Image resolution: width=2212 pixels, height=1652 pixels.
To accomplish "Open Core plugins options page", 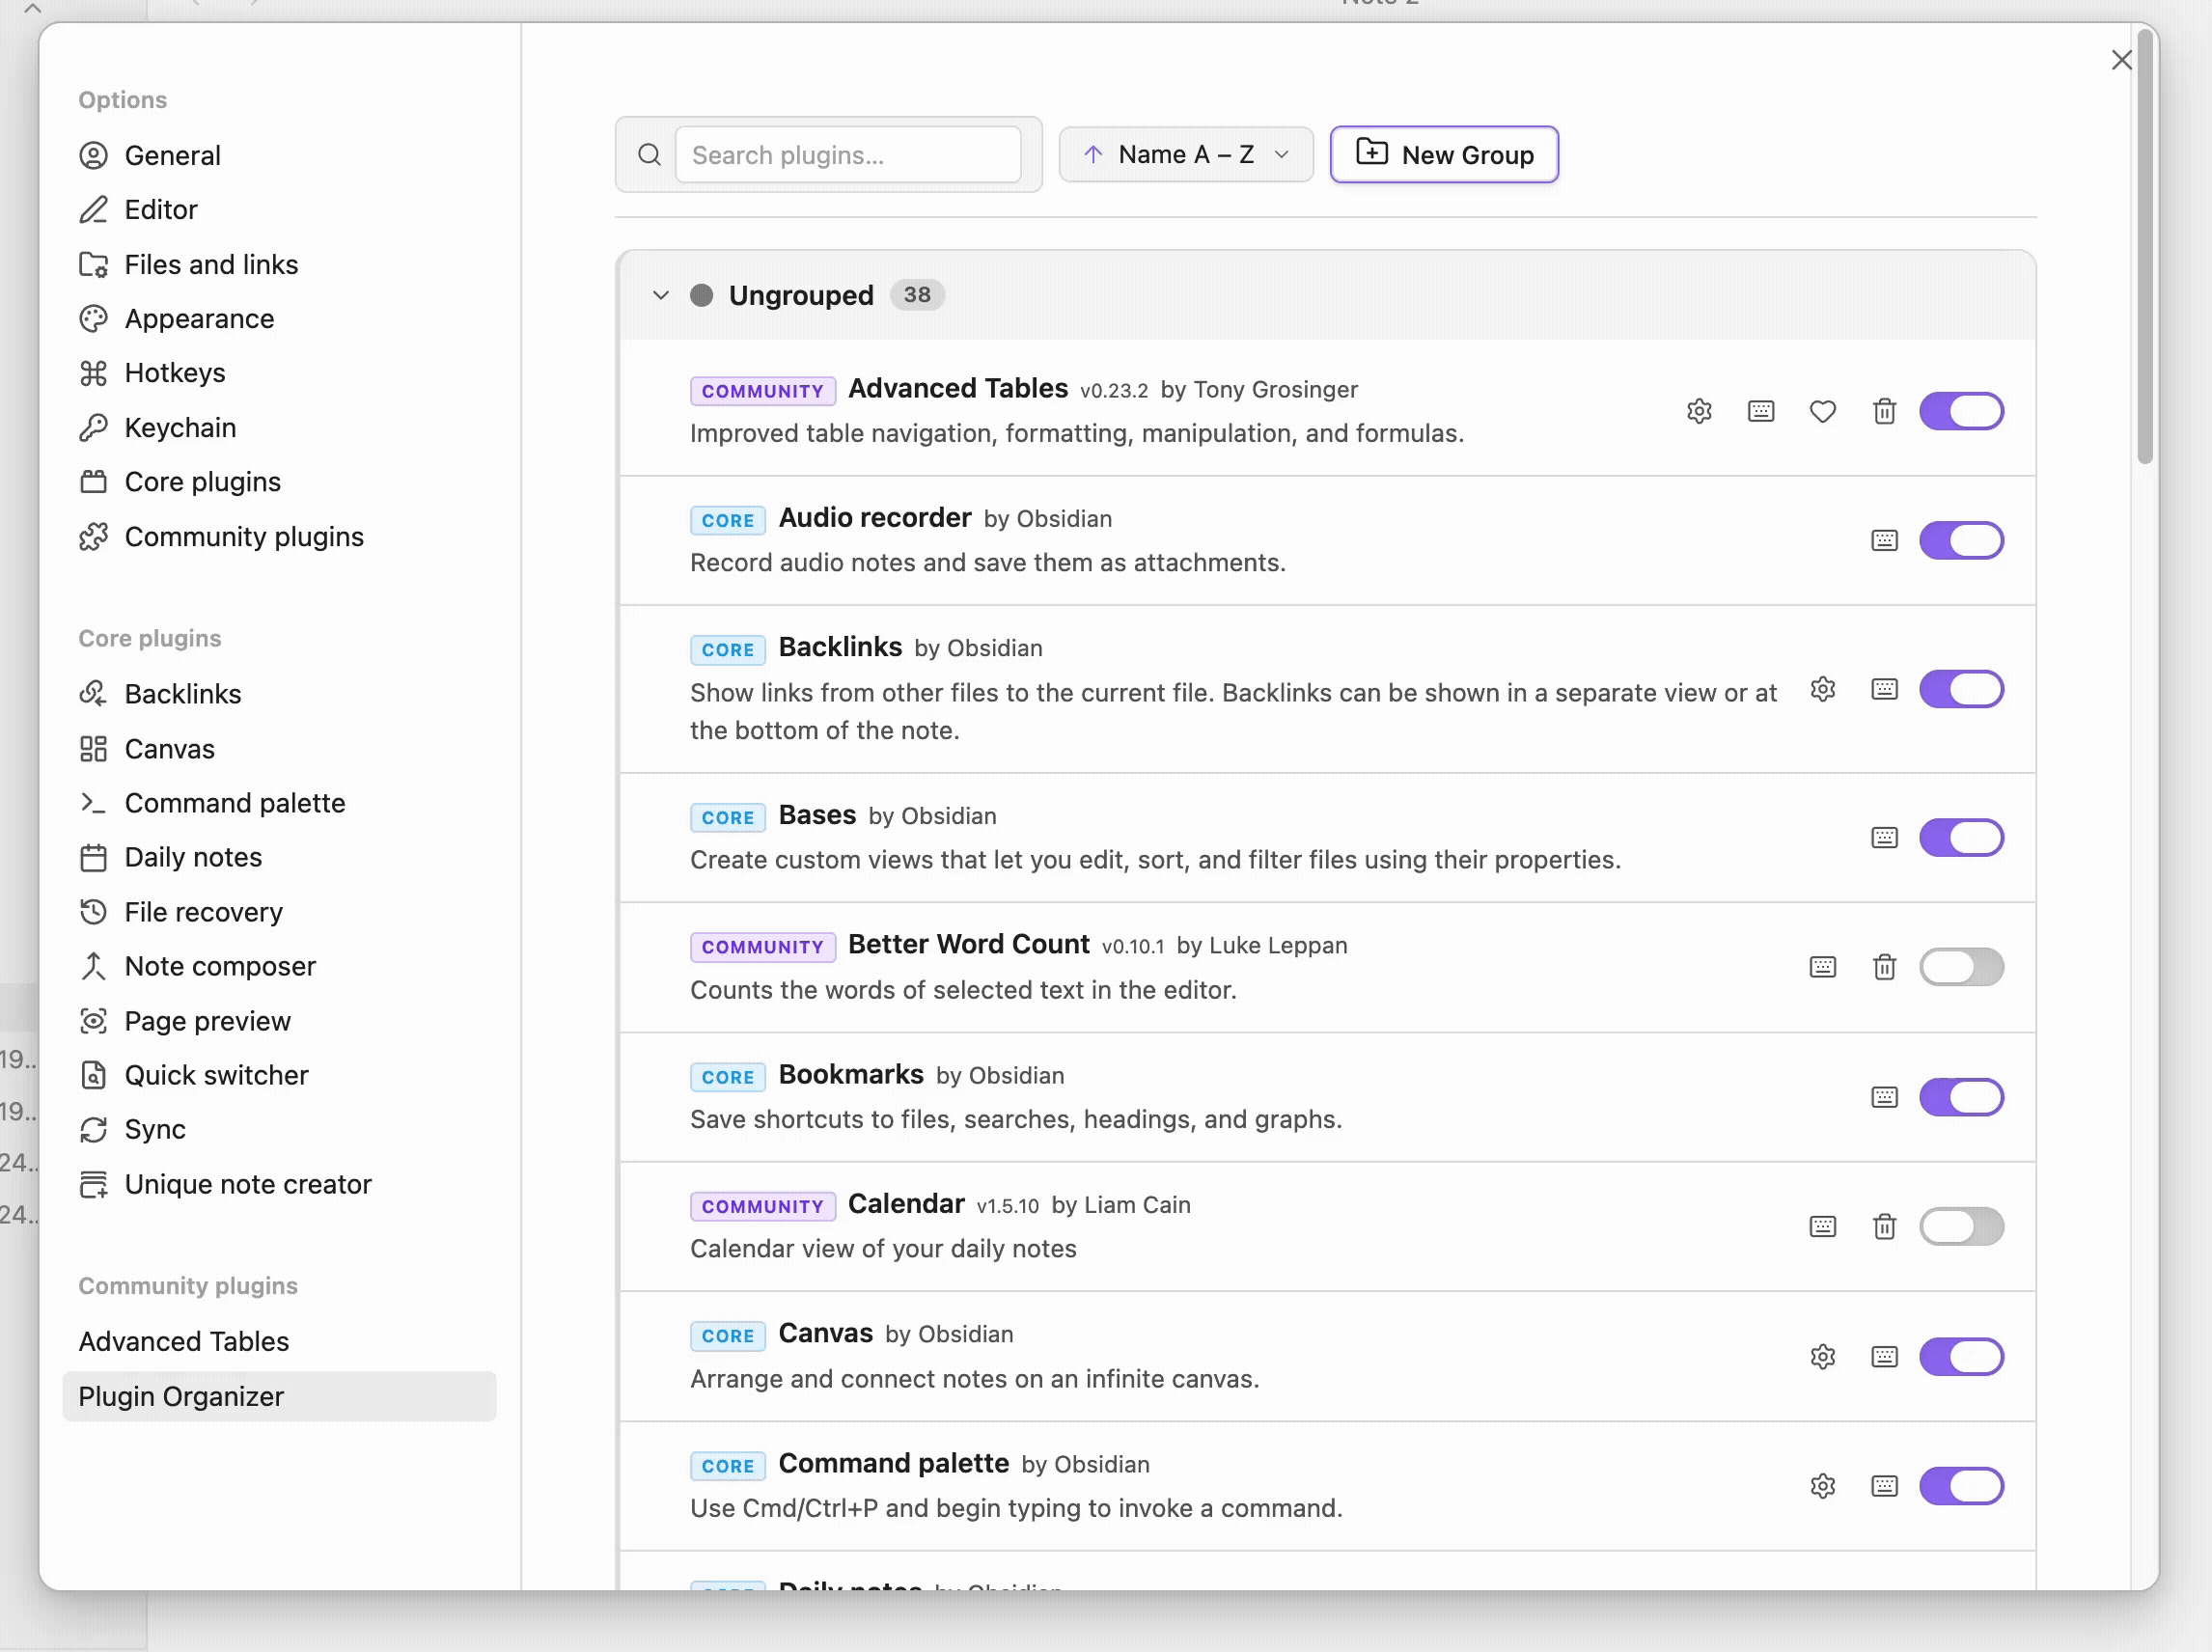I will pos(279,482).
